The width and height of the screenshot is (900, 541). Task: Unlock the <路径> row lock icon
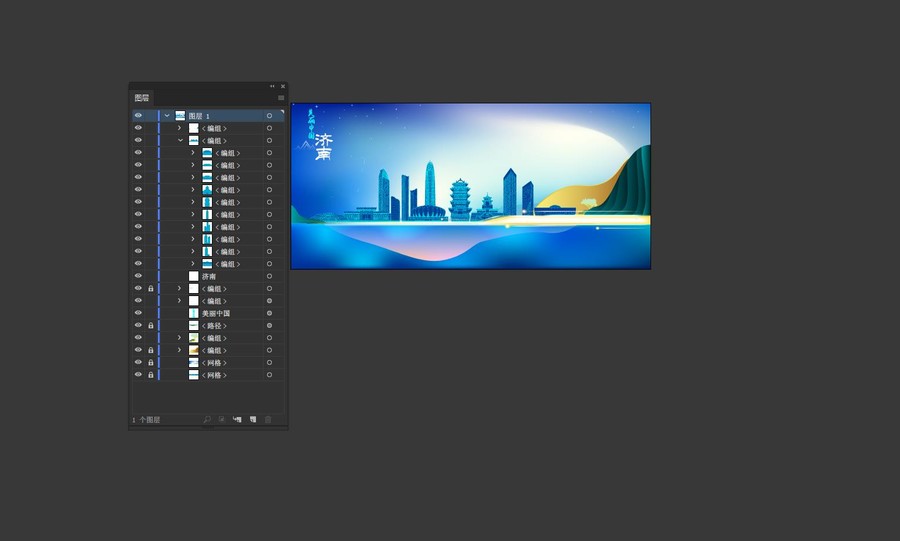click(151, 325)
